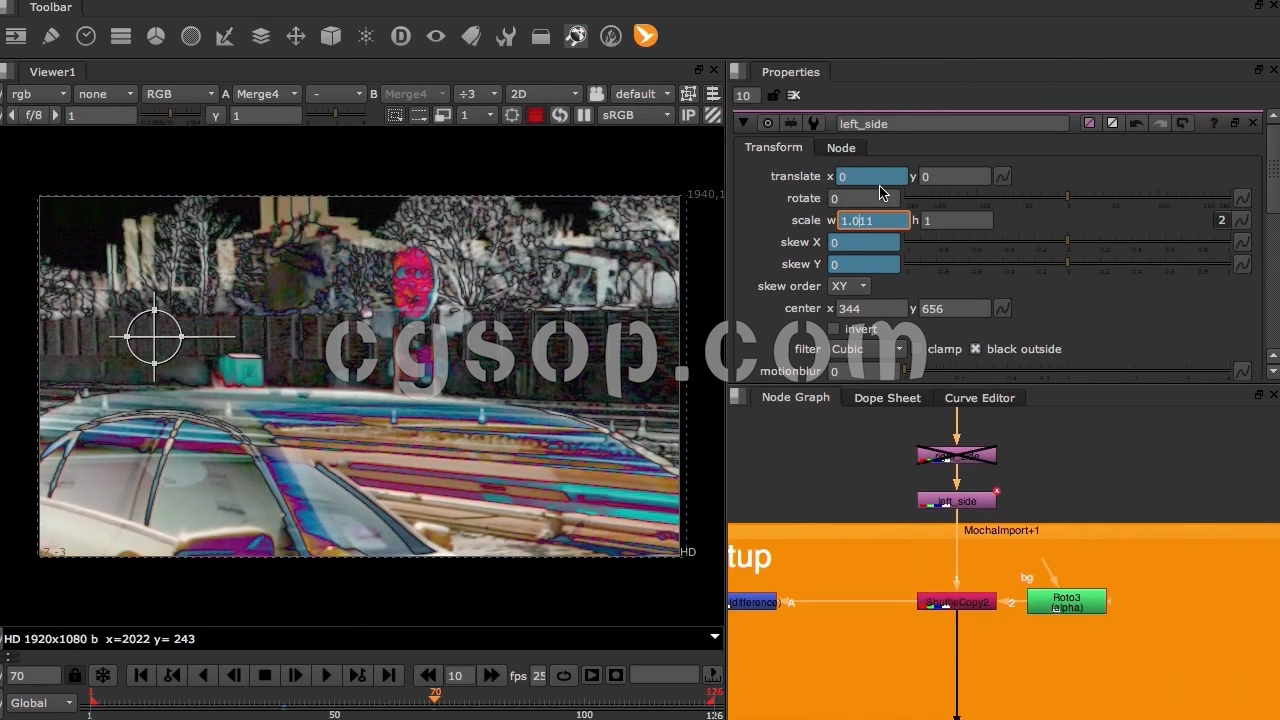Open the 2D view mode dropdown
This screenshot has height=720, width=1280.
tap(544, 94)
